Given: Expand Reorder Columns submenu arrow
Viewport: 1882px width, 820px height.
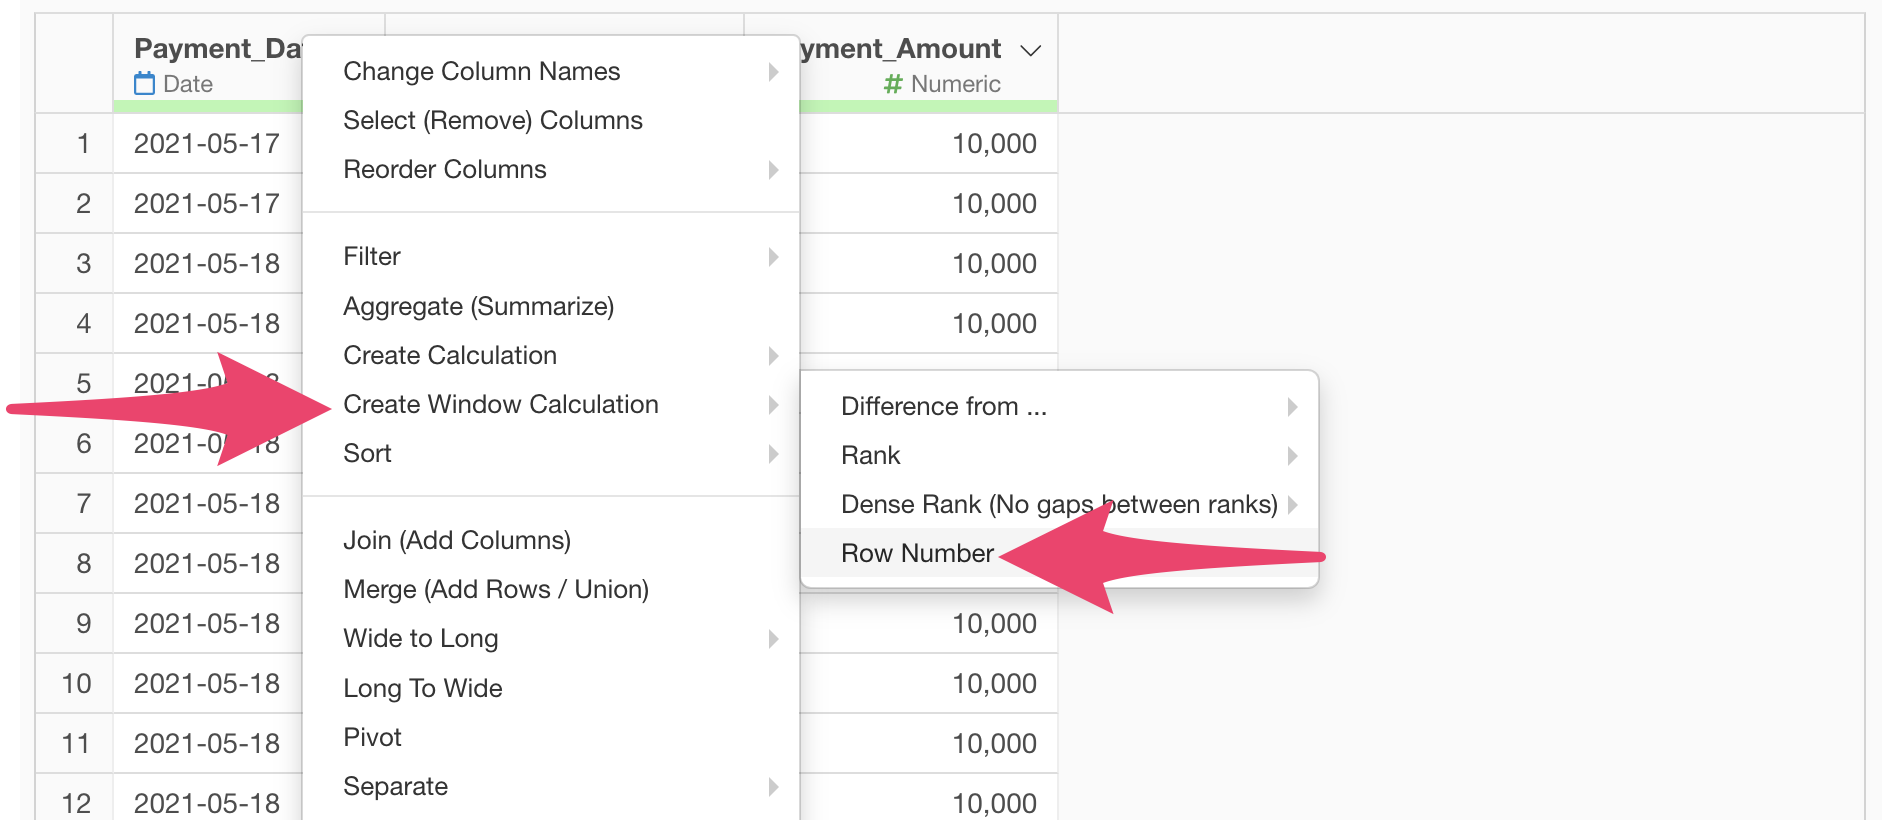Looking at the screenshot, I should point(773,170).
